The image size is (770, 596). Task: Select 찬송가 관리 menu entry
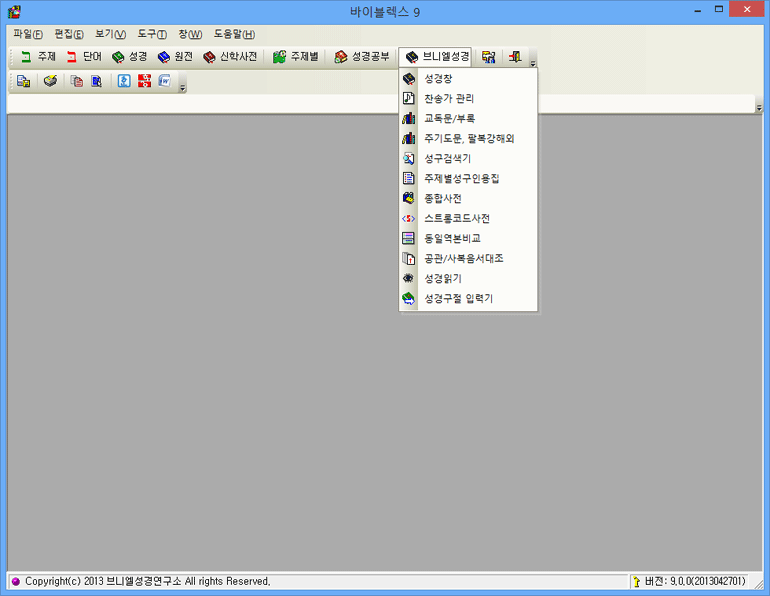tap(468, 99)
